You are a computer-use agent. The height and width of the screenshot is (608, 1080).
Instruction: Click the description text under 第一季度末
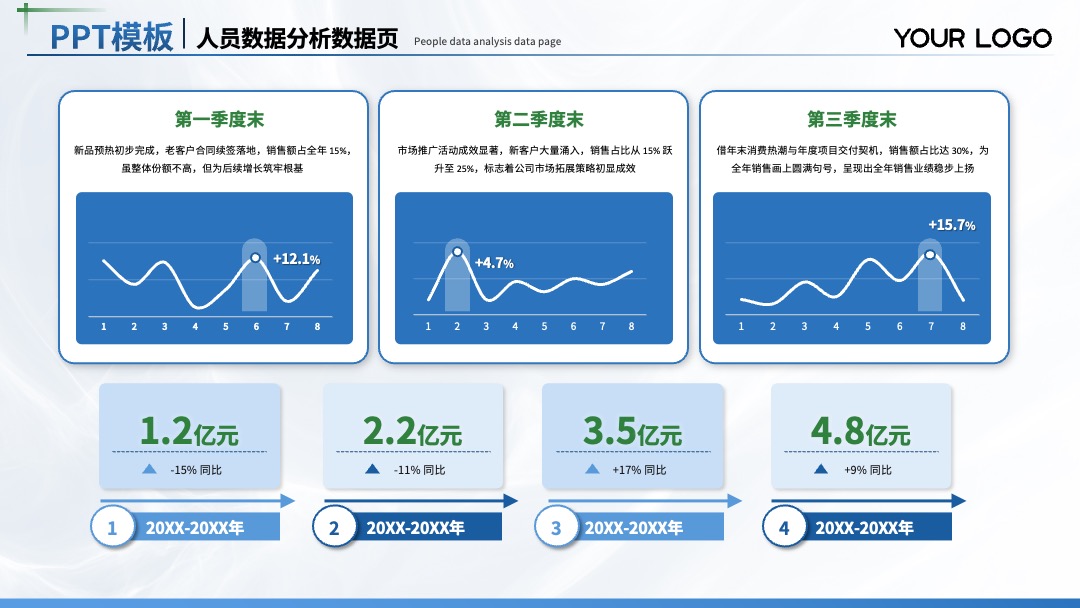[x=213, y=159]
